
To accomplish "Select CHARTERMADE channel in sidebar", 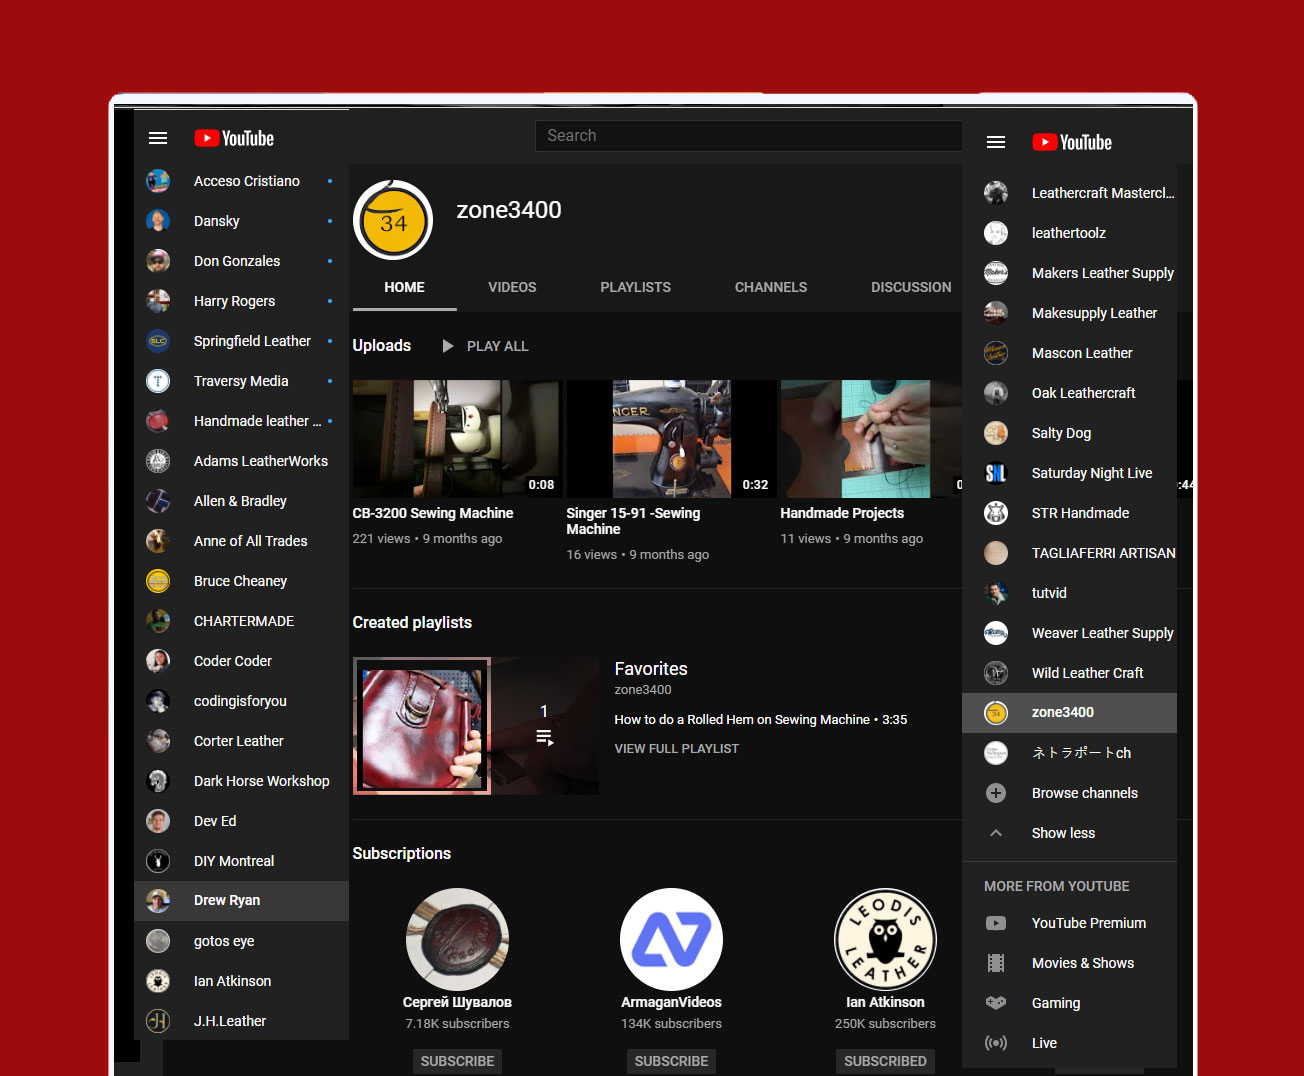I will click(x=241, y=621).
